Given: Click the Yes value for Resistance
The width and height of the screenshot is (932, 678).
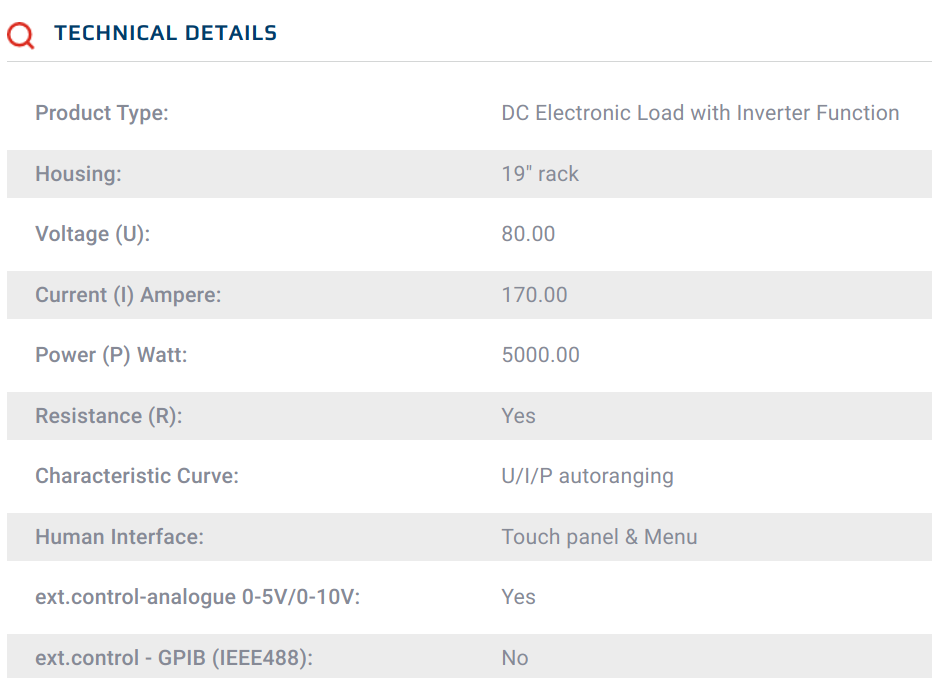Looking at the screenshot, I should pos(518,416).
